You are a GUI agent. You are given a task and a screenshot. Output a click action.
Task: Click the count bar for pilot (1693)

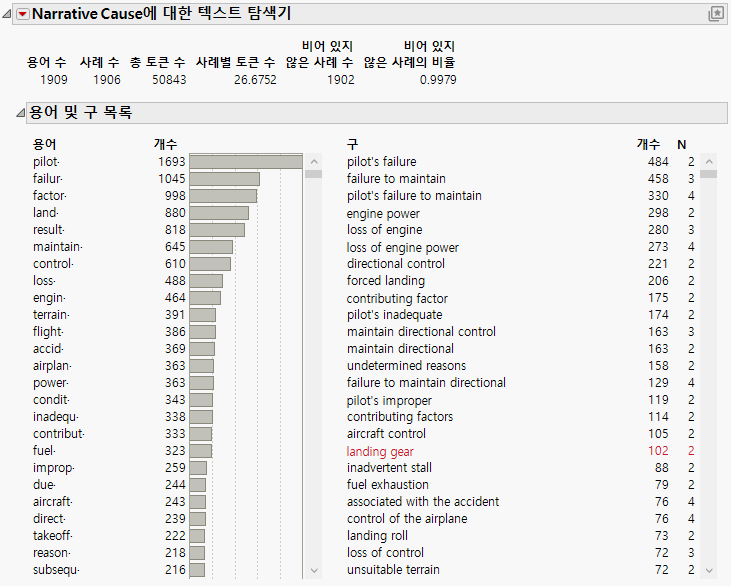(x=246, y=162)
